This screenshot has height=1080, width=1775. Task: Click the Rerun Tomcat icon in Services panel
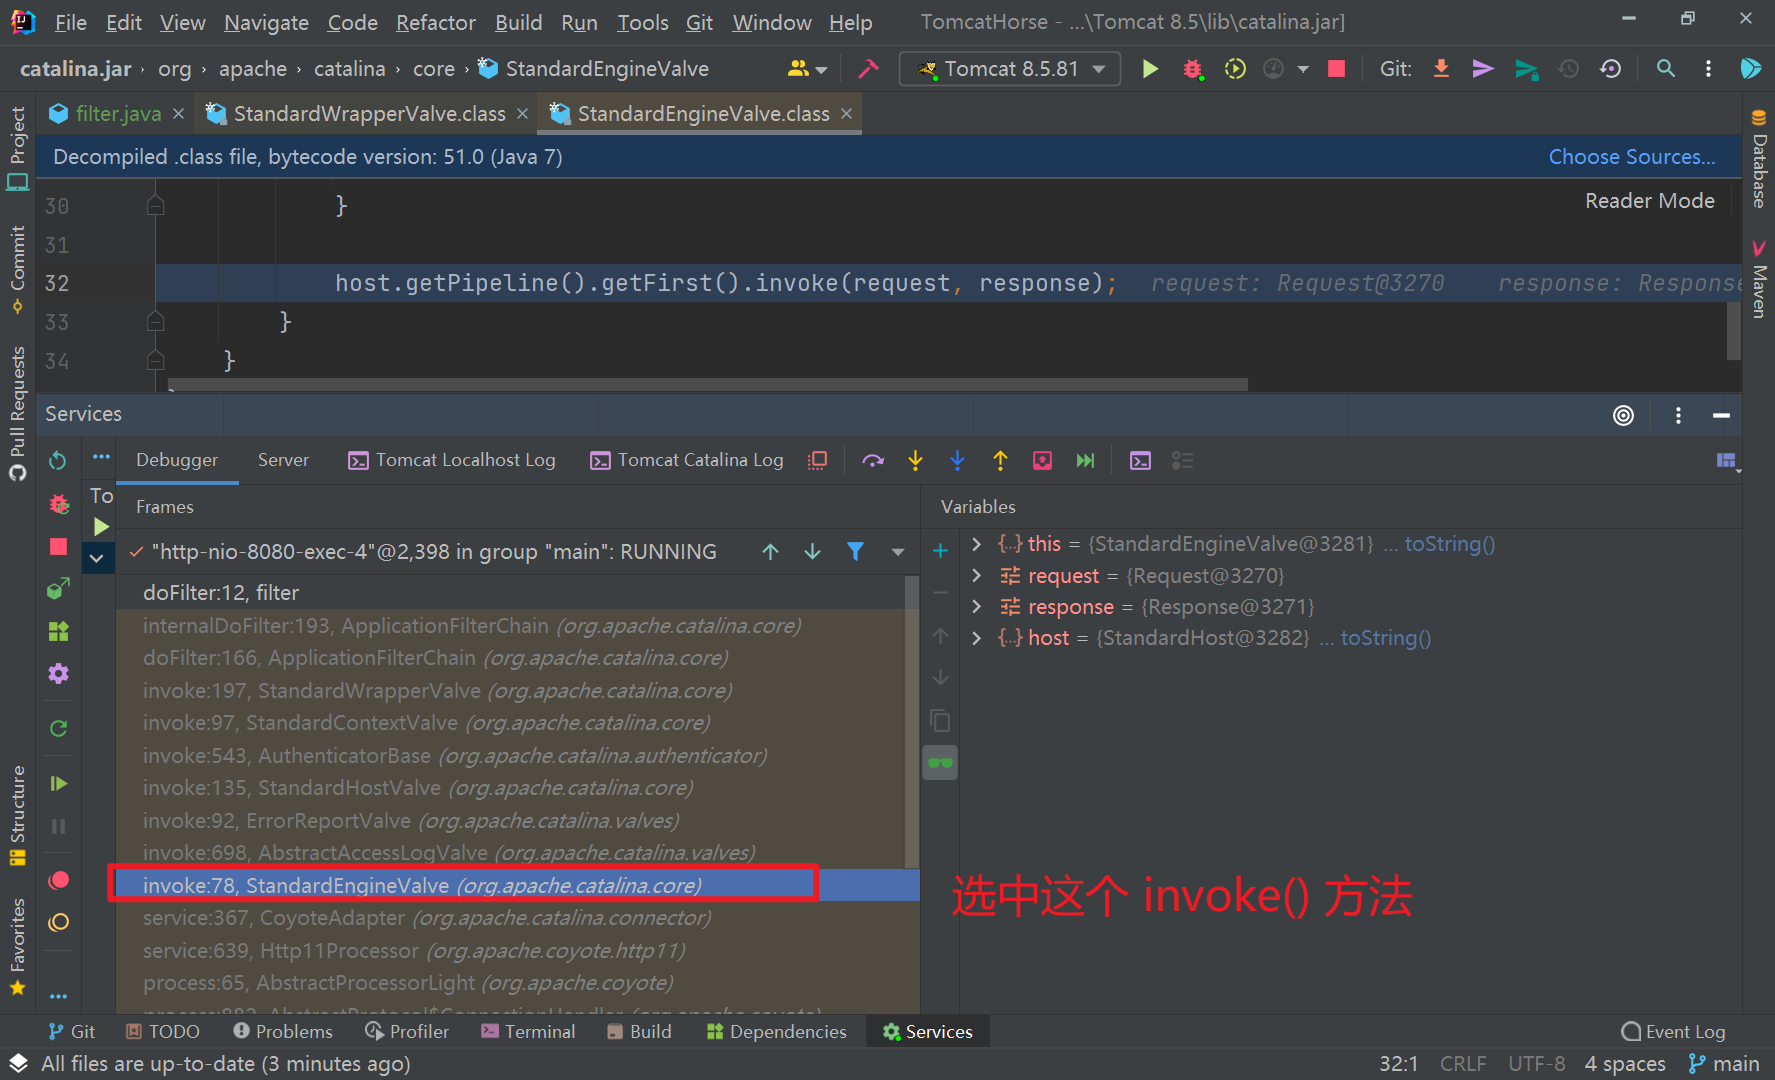pyautogui.click(x=57, y=460)
